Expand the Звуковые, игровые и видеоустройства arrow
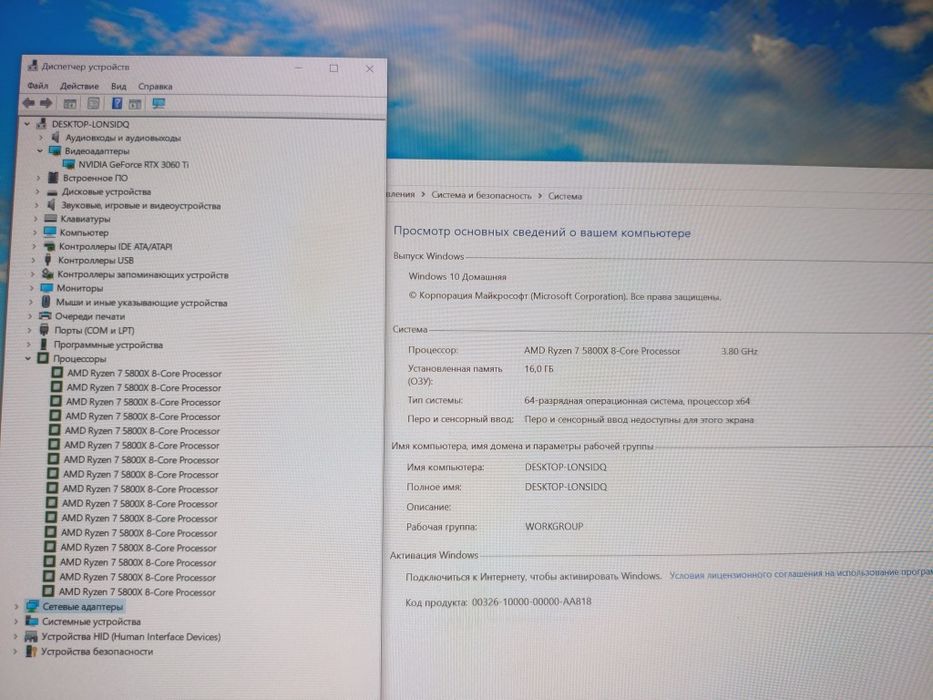 (36, 205)
